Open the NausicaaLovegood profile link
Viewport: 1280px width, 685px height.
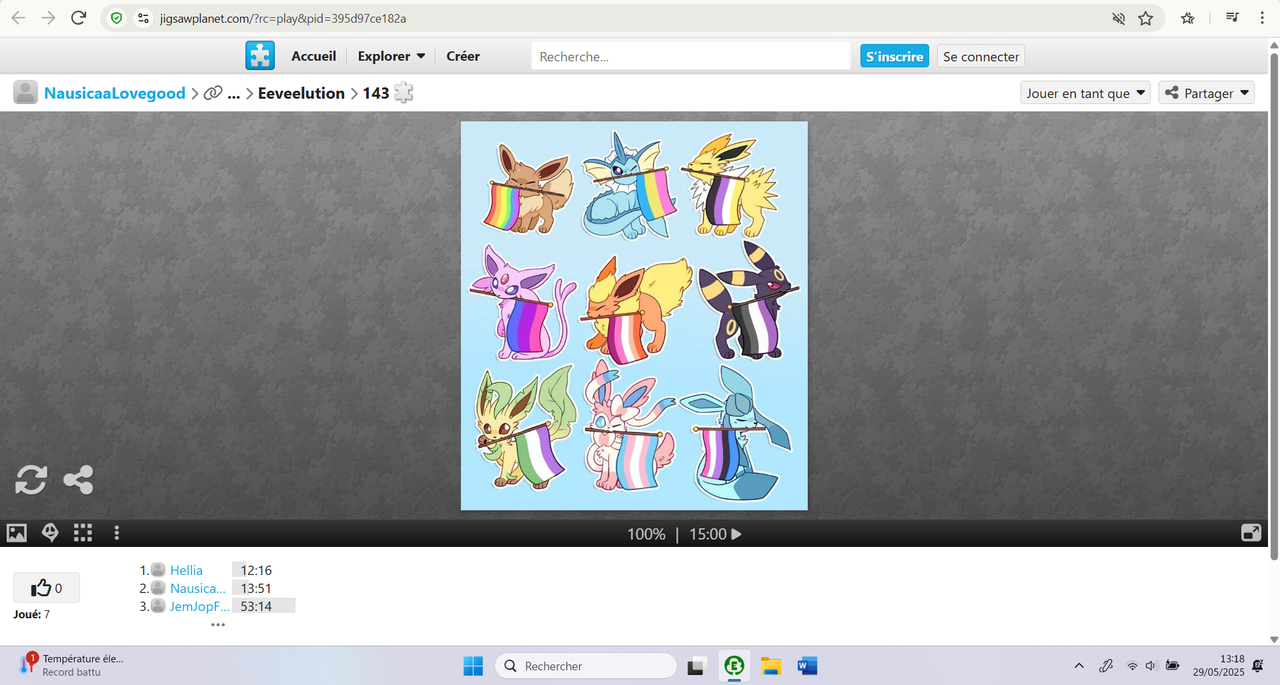(115, 93)
